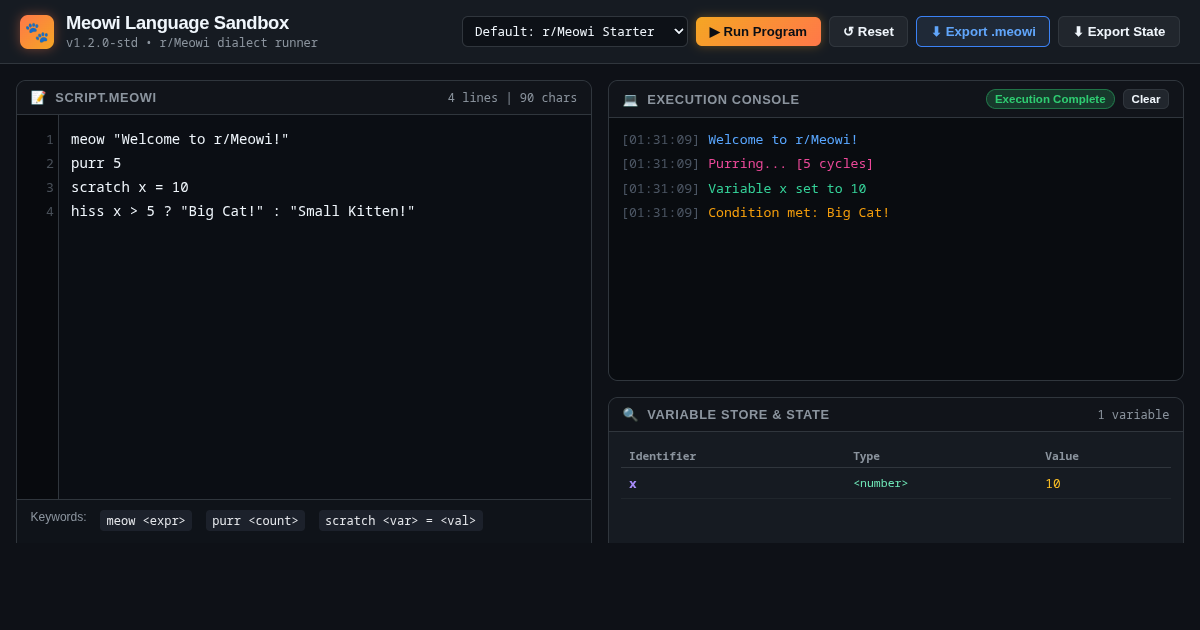Click console output "Purring... [5 cycles]"
Viewport: 1200px width, 630px height.
pyautogui.click(x=791, y=163)
